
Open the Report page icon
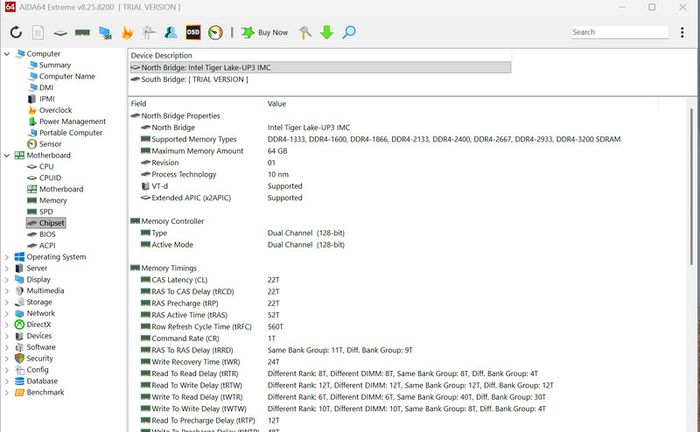(38, 32)
